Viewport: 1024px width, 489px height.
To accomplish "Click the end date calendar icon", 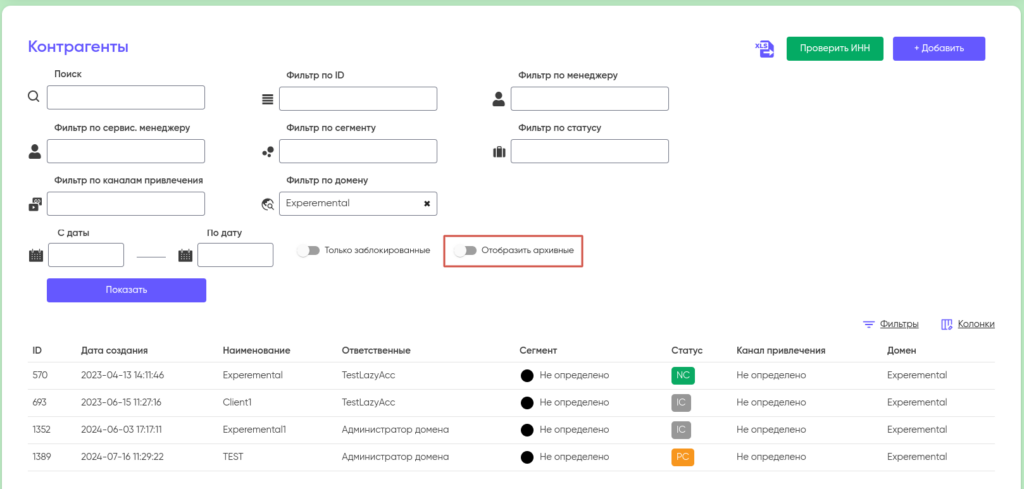I will pyautogui.click(x=185, y=255).
